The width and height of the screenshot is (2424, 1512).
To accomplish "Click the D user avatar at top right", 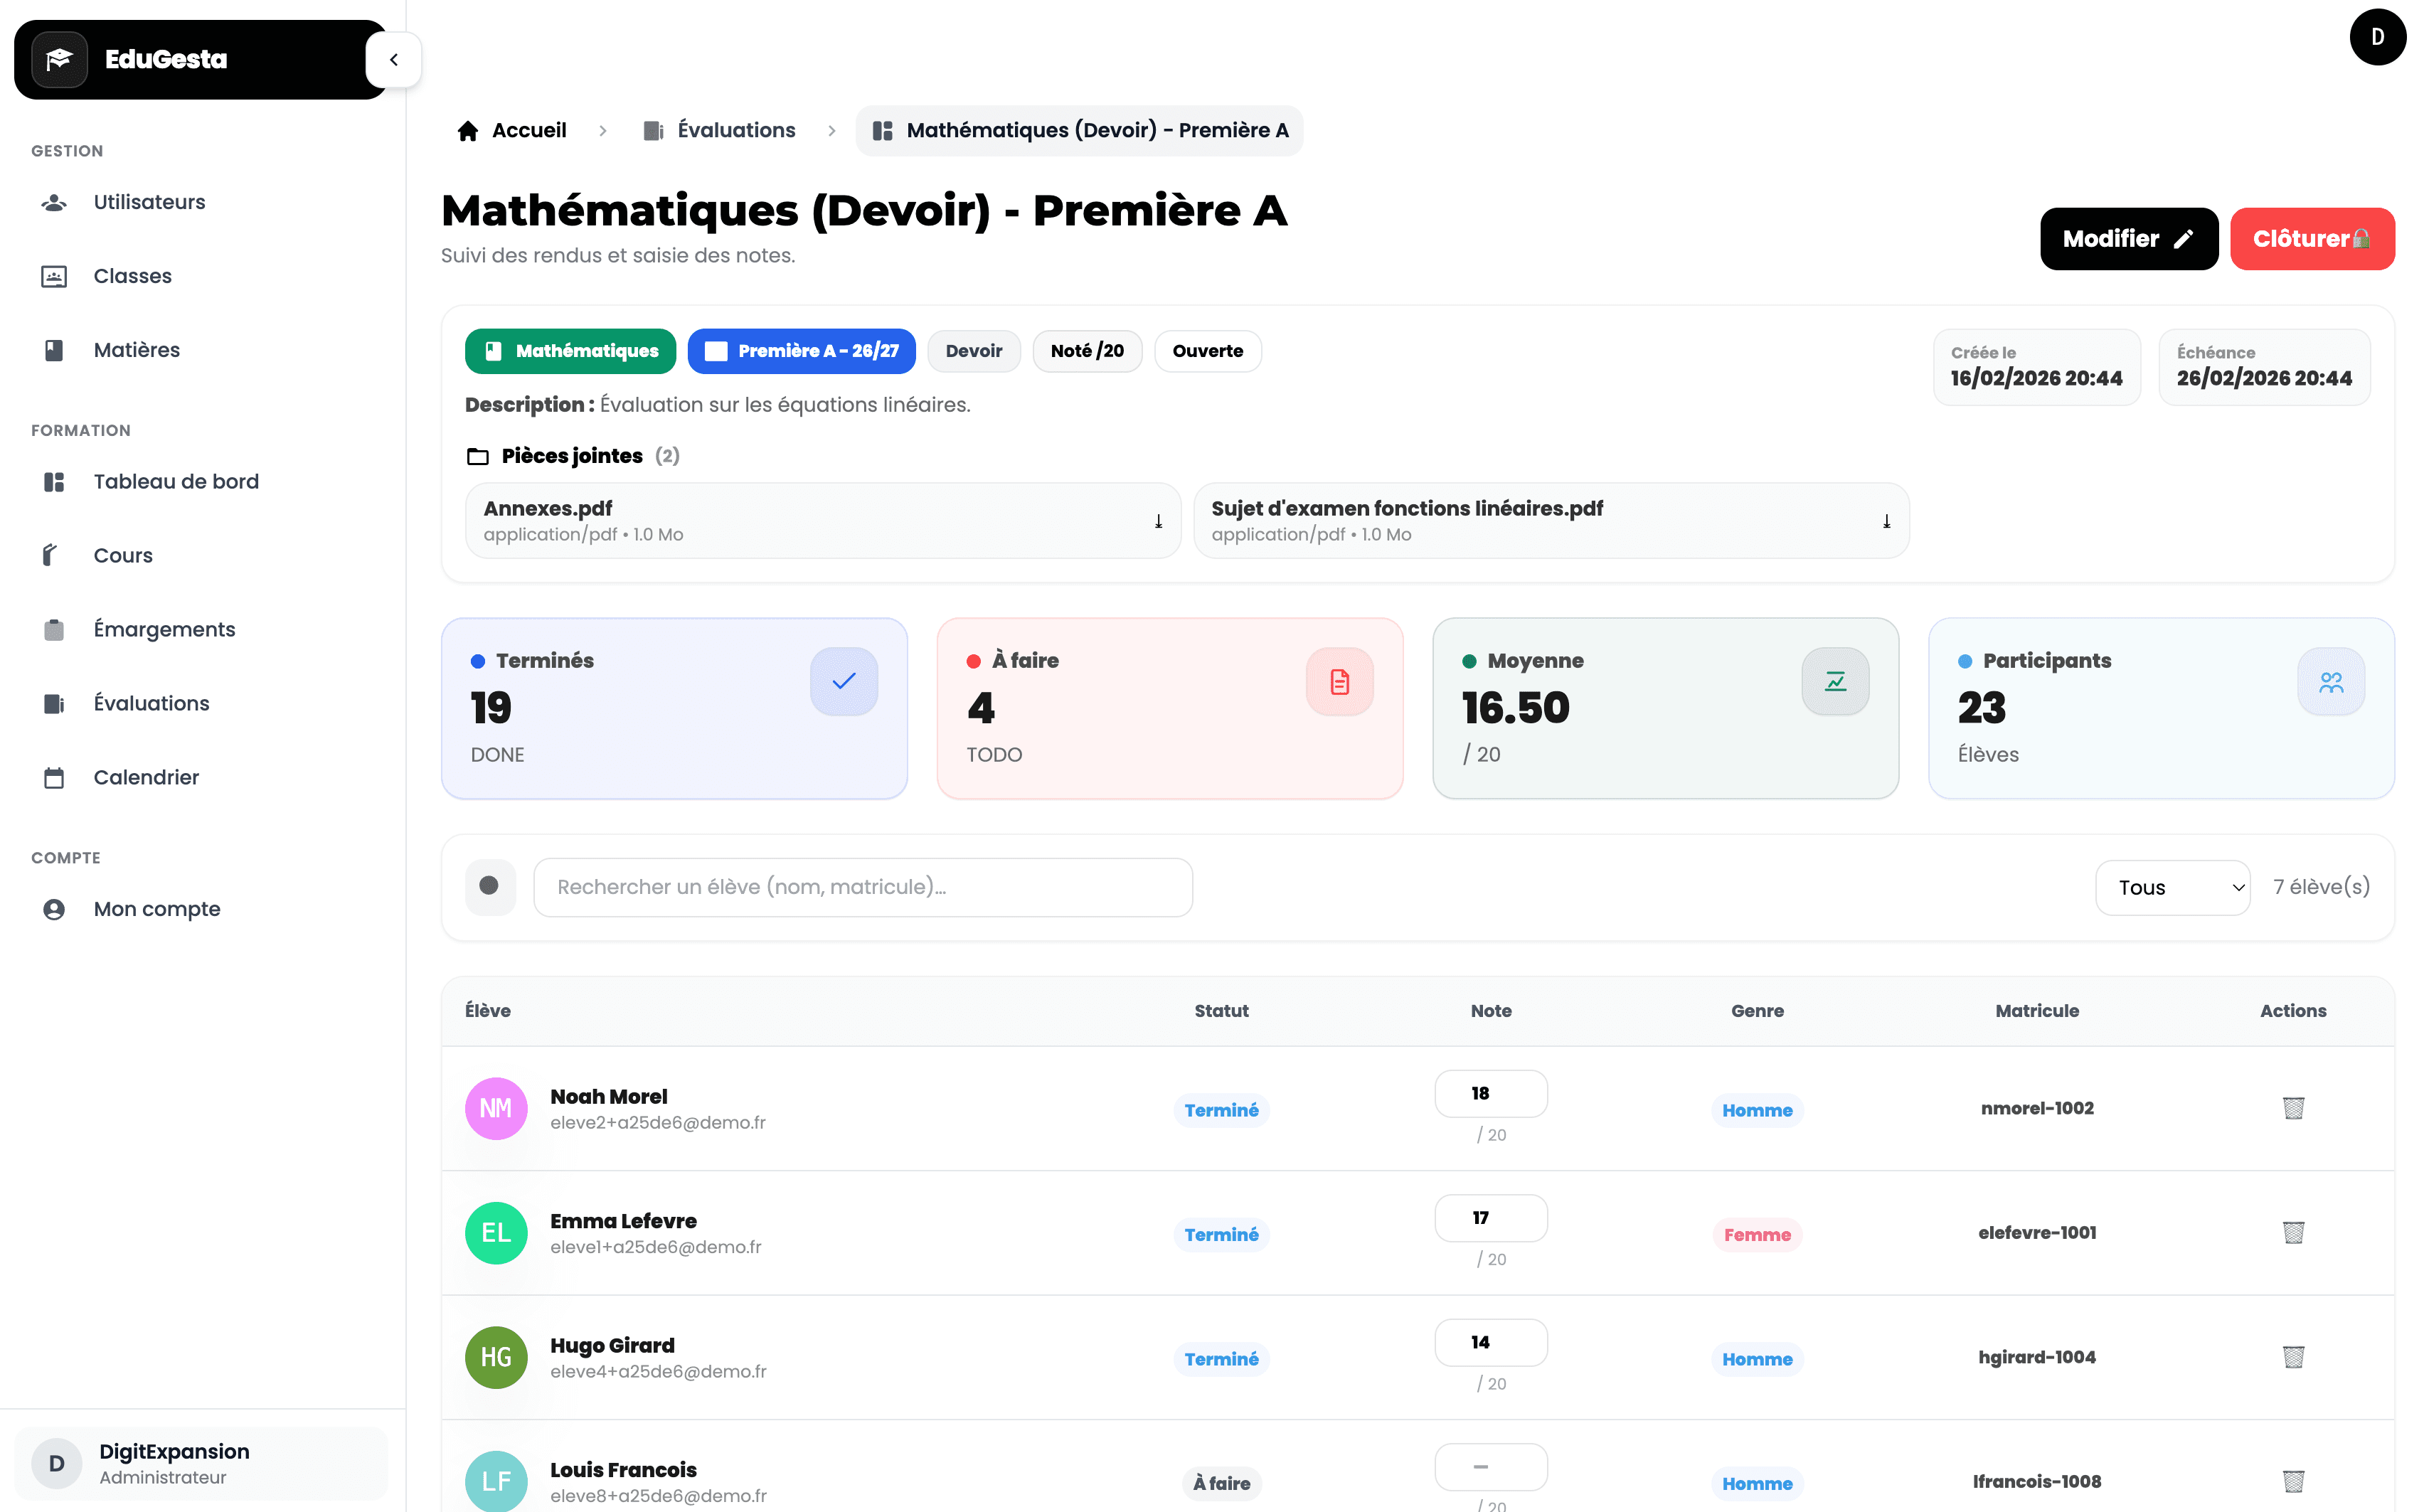I will click(x=2377, y=37).
